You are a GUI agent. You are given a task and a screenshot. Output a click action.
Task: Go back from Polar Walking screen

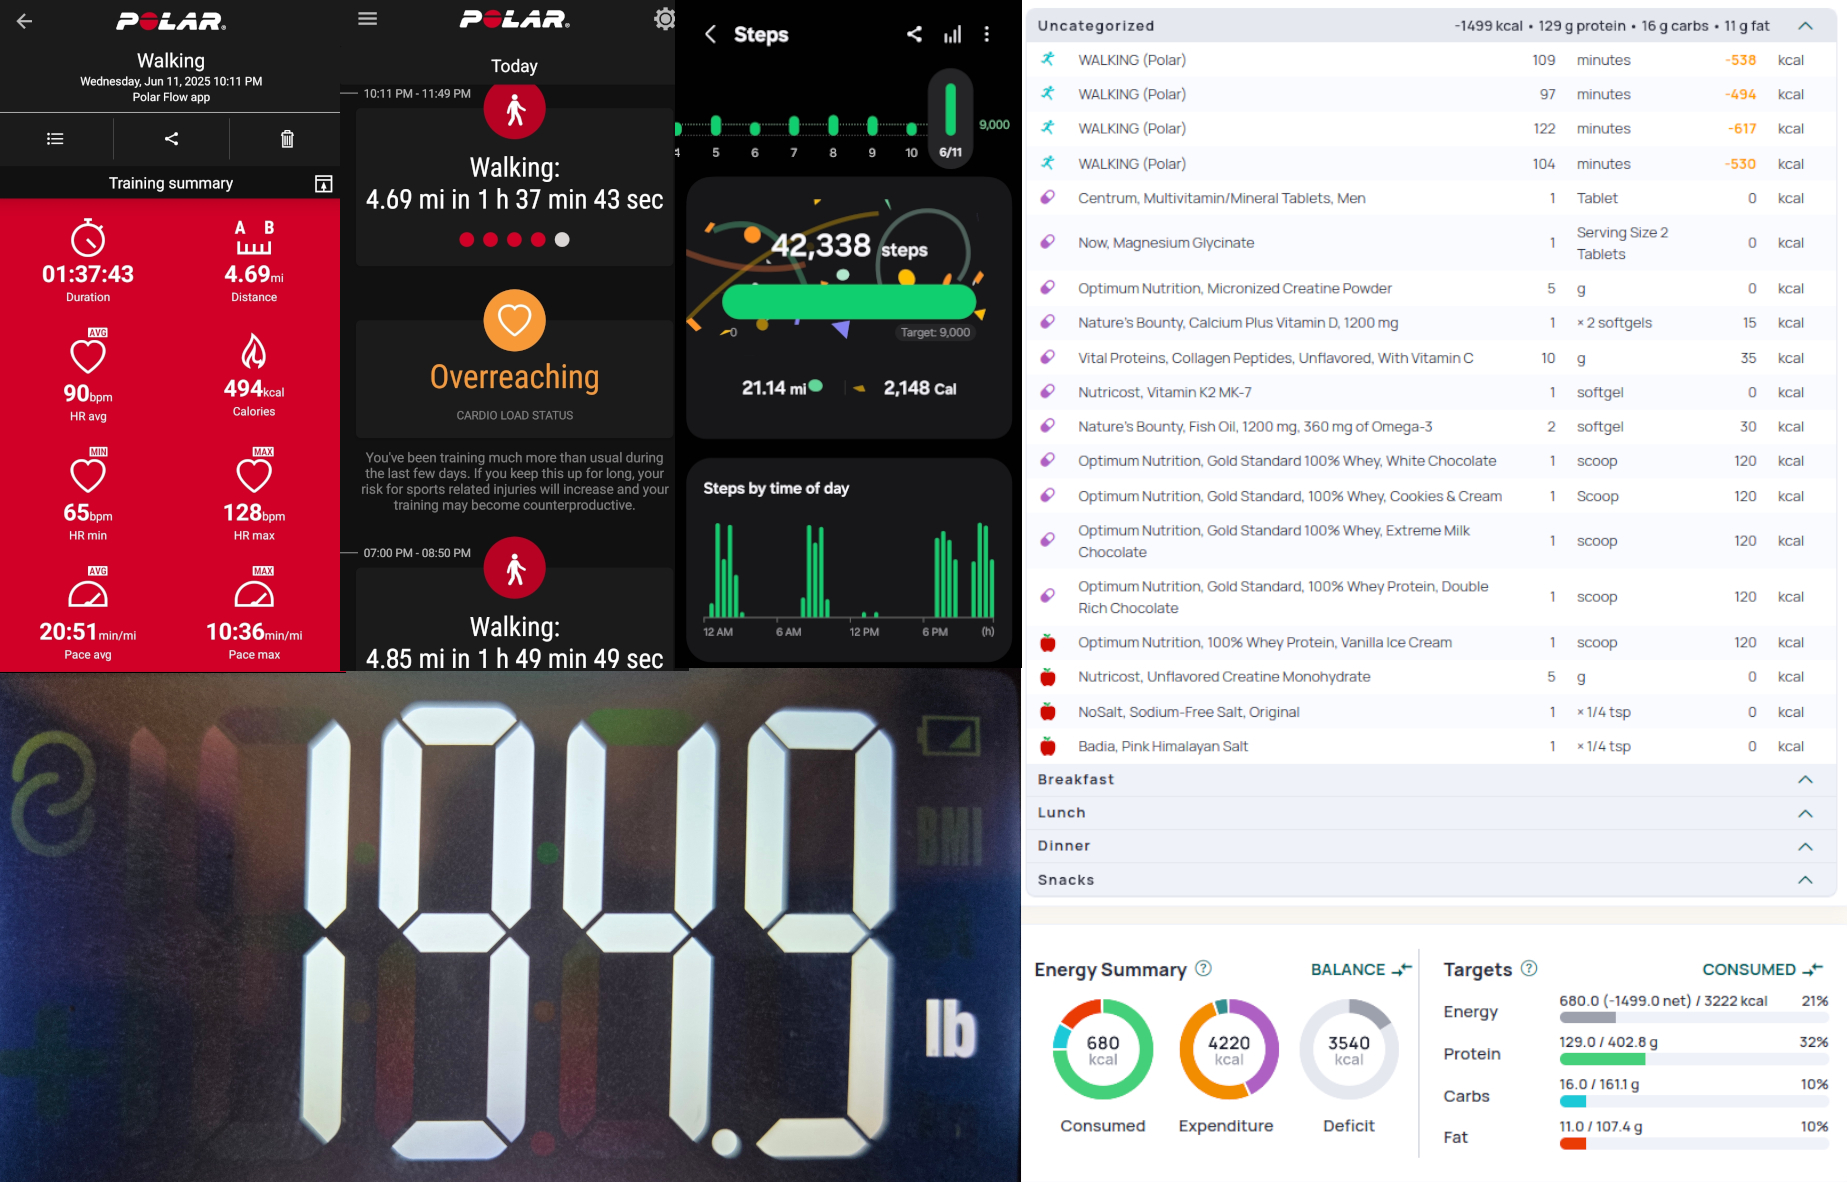[24, 21]
